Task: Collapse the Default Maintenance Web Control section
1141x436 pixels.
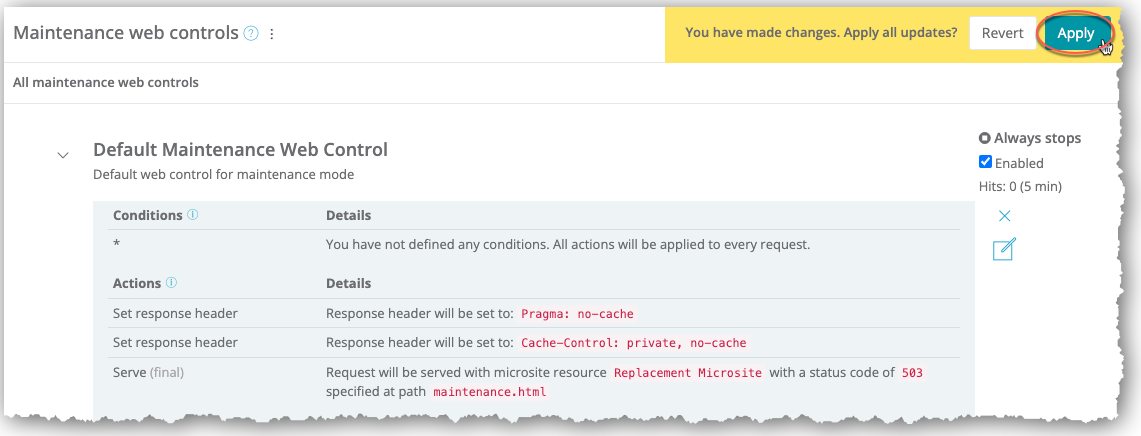Action: [63, 156]
